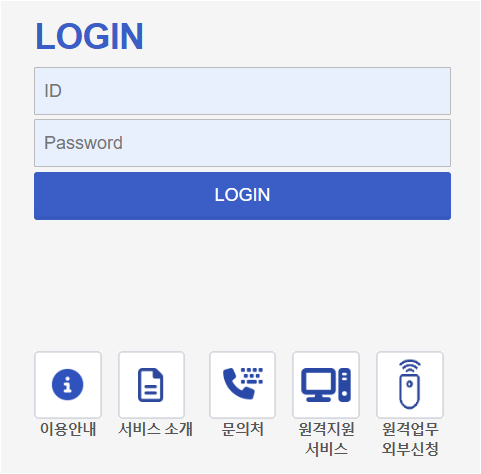Click the Password placeholder text
Image resolution: width=481 pixels, height=474 pixels.
(x=83, y=143)
